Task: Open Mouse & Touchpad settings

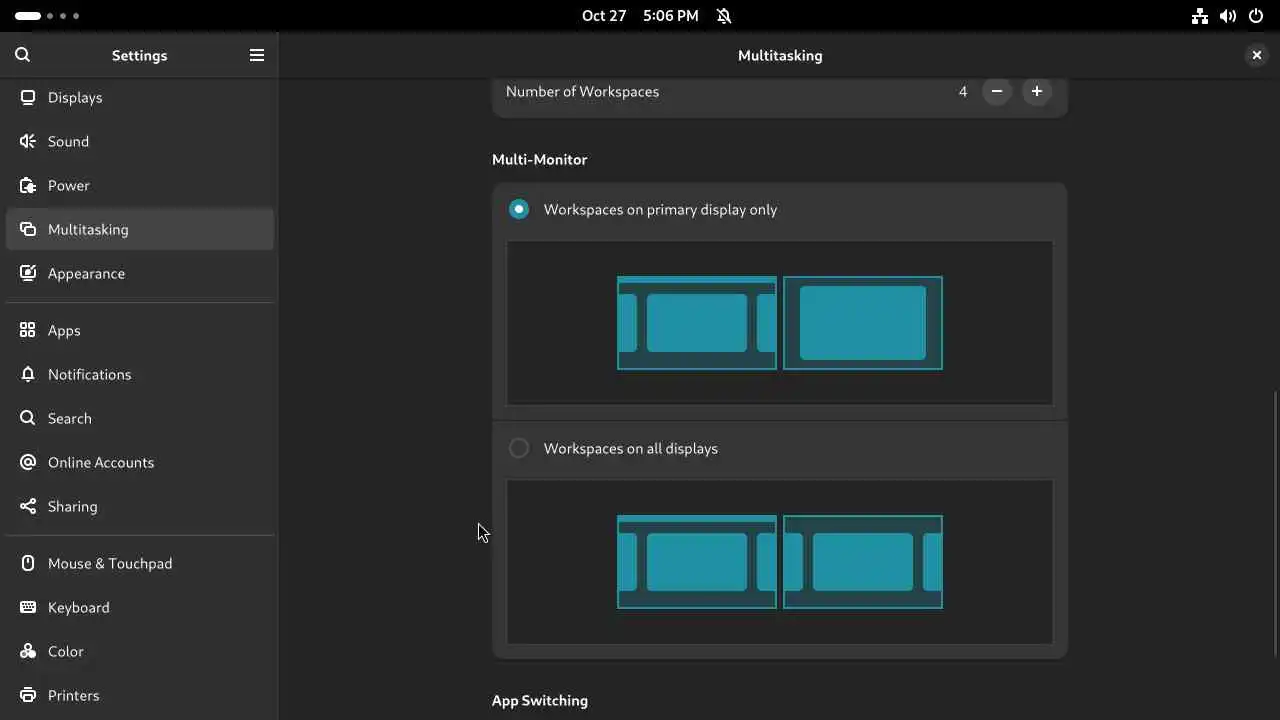Action: click(110, 563)
